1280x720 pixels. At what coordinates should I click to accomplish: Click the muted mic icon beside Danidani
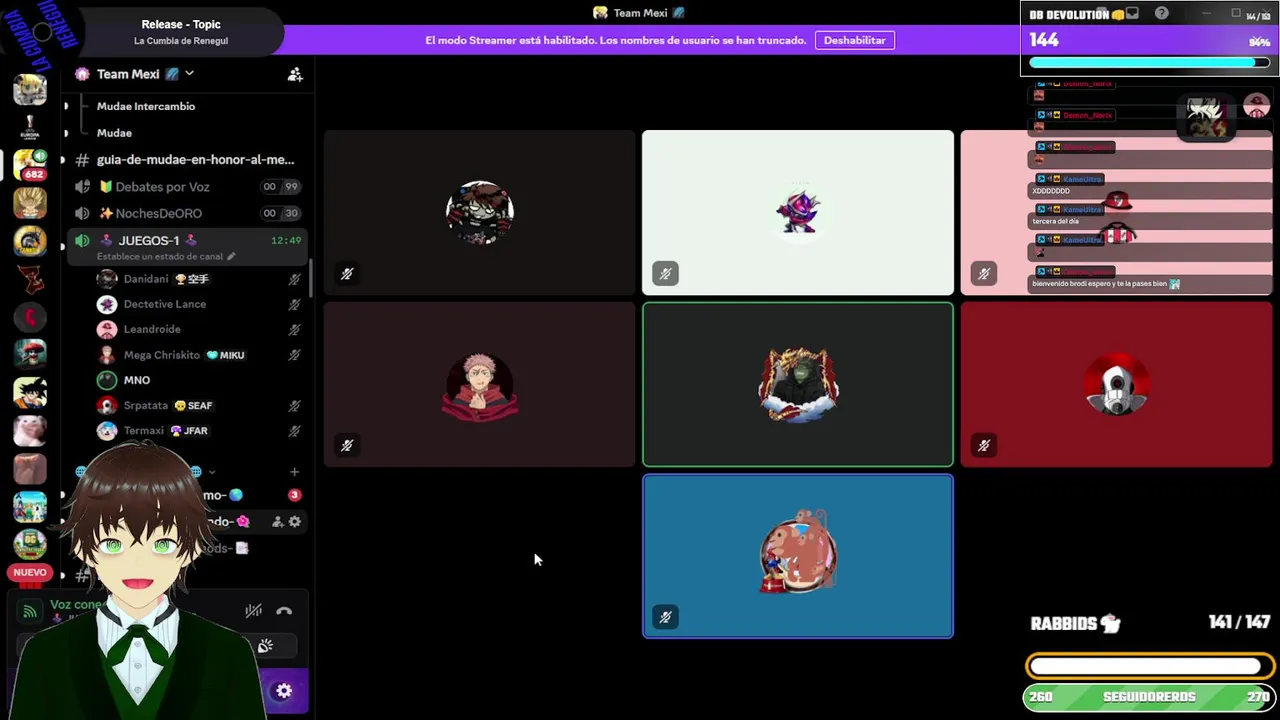(x=294, y=280)
